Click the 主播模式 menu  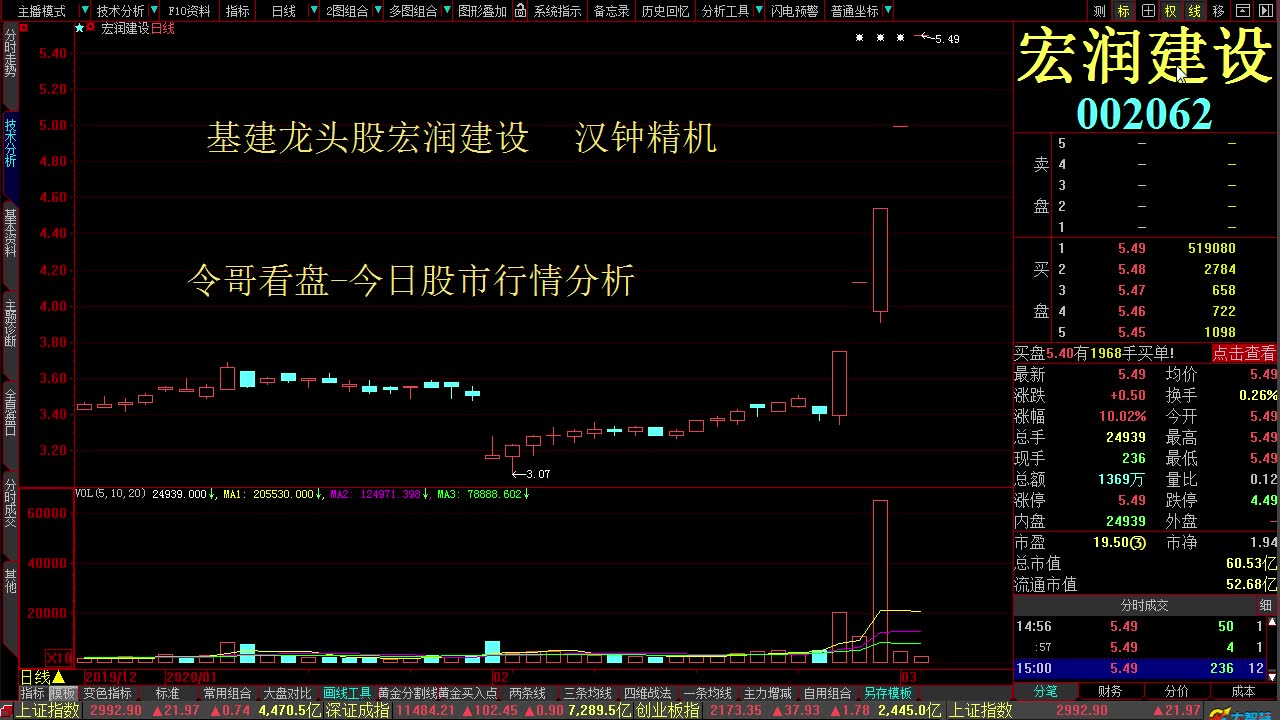coord(42,11)
